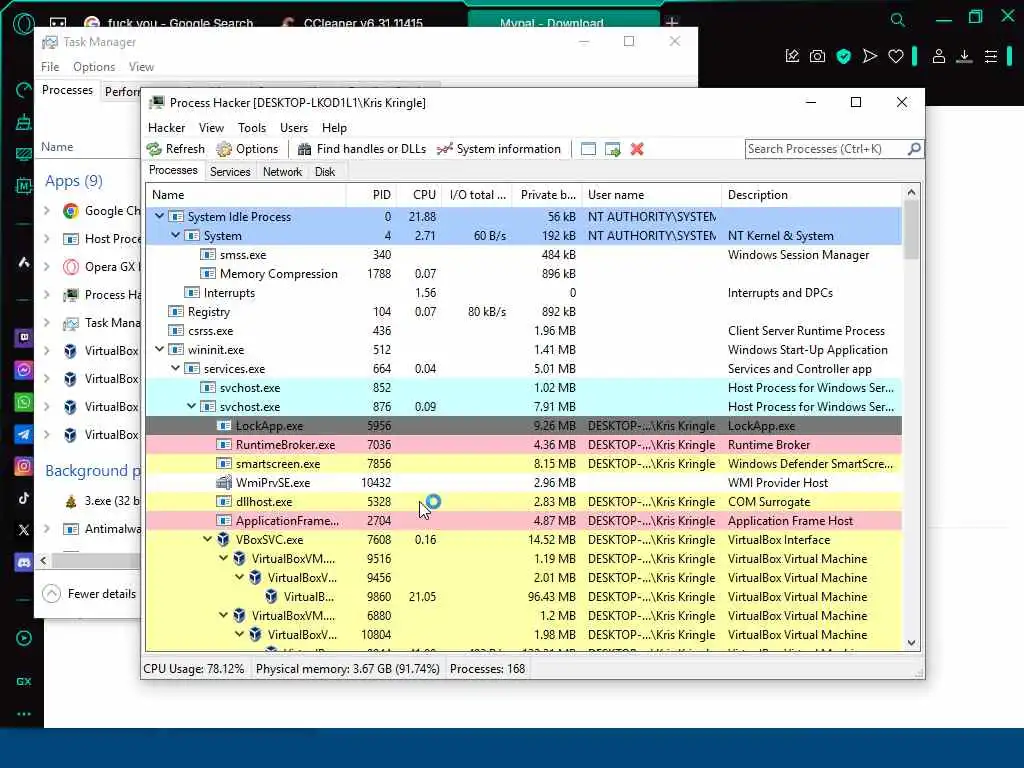This screenshot has width=1024, height=768.
Task: Open WhatsApp from the Opera sidebar
Action: (x=24, y=402)
